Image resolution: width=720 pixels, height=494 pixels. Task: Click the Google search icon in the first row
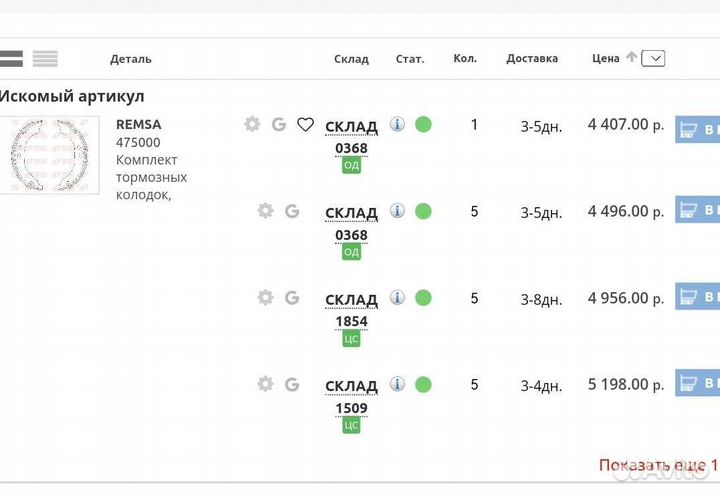coord(279,124)
